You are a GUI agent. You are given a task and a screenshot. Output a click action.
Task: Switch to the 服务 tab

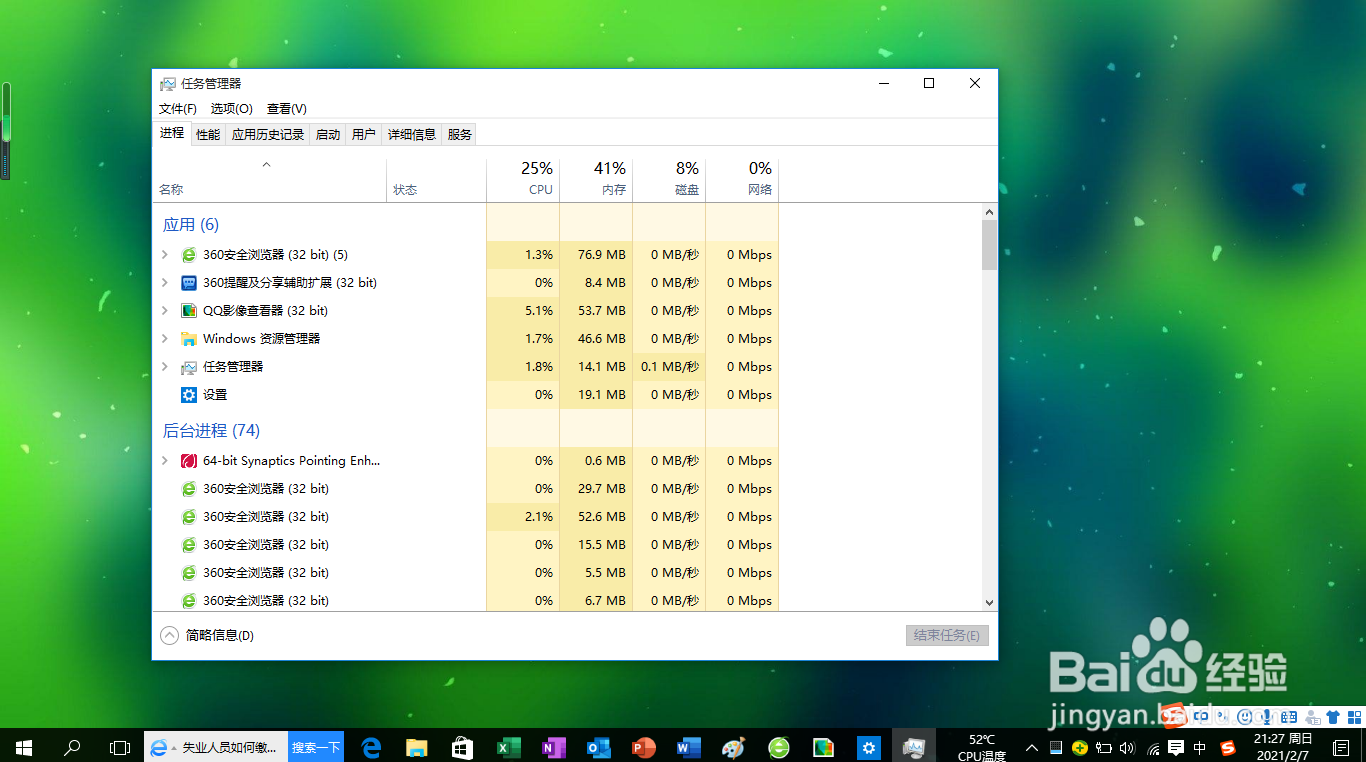(x=460, y=135)
